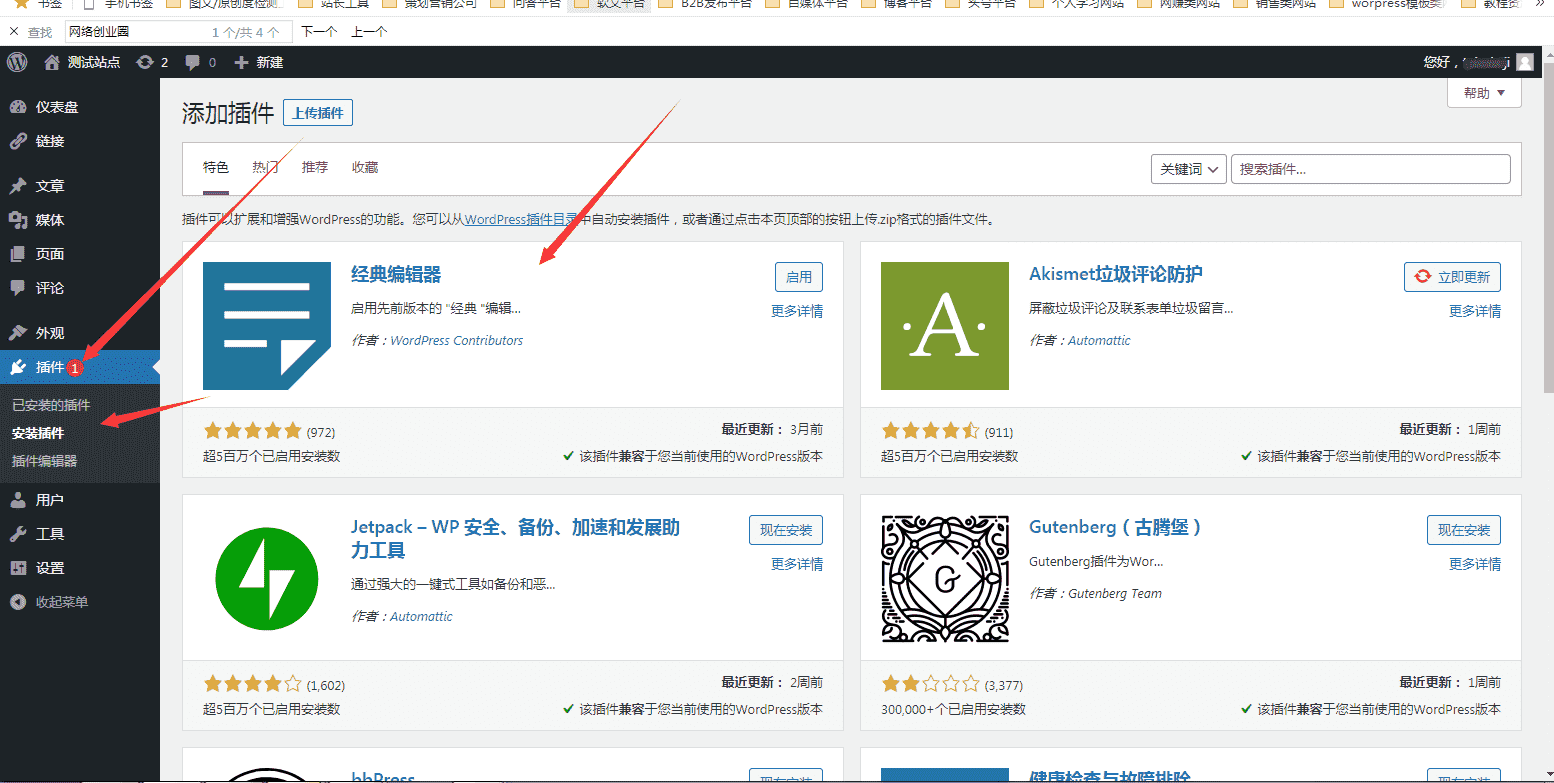The width and height of the screenshot is (1554, 783).
Task: Open 插件编辑器 submenu item
Action: [x=44, y=461]
